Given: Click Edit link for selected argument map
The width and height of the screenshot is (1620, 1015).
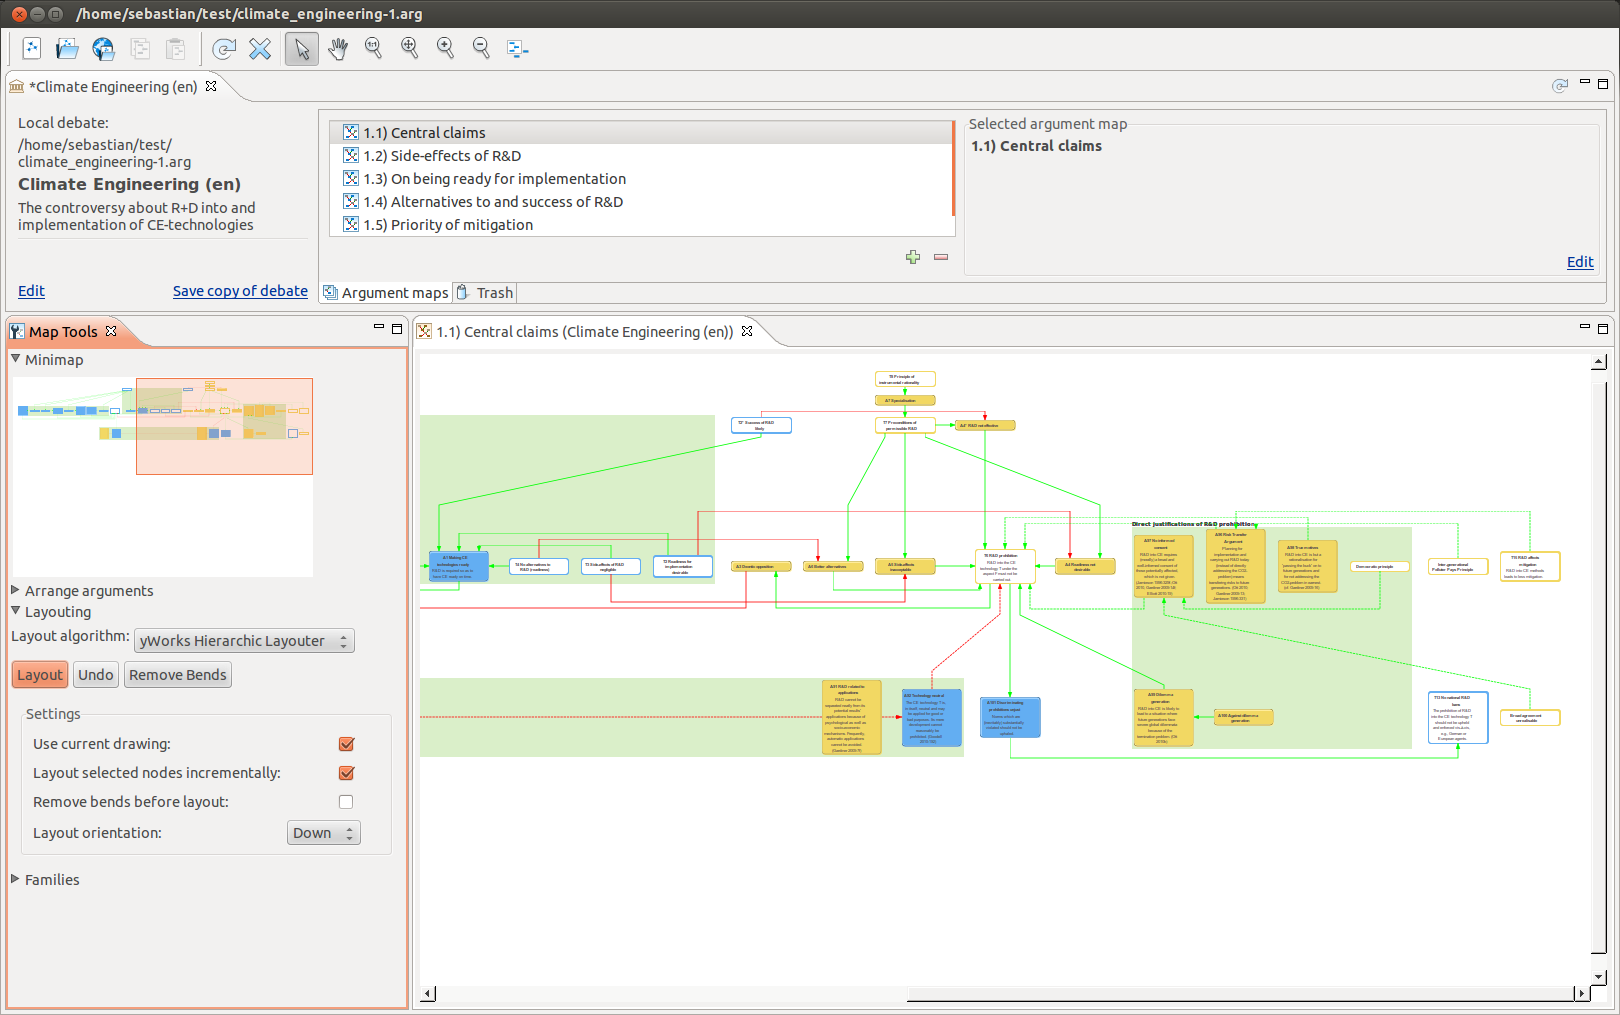Looking at the screenshot, I should pyautogui.click(x=1580, y=262).
